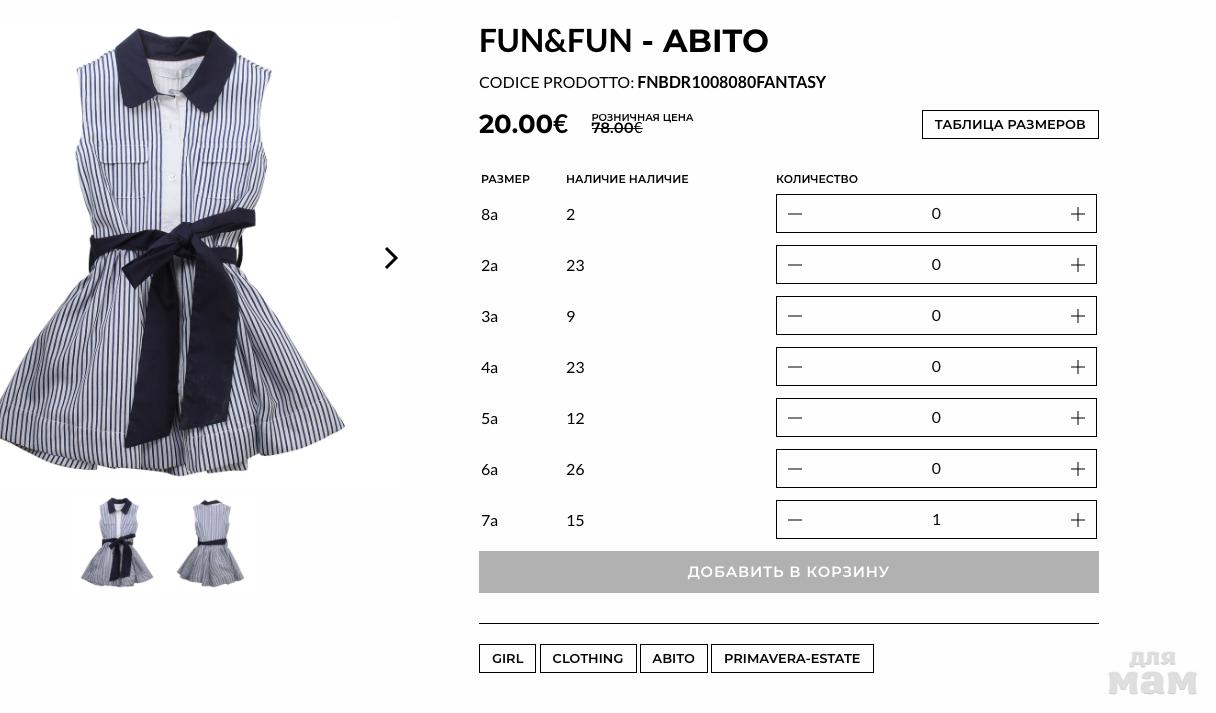Click the main dress product image
Viewport: 1216px width, 713px height.
tap(175, 250)
